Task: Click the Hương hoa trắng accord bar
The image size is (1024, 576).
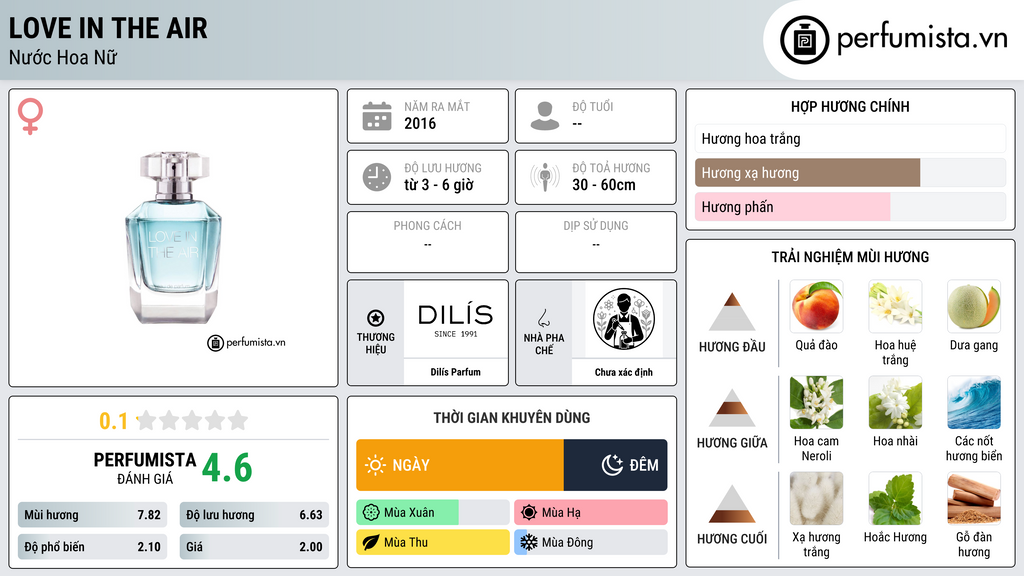Action: (x=850, y=138)
